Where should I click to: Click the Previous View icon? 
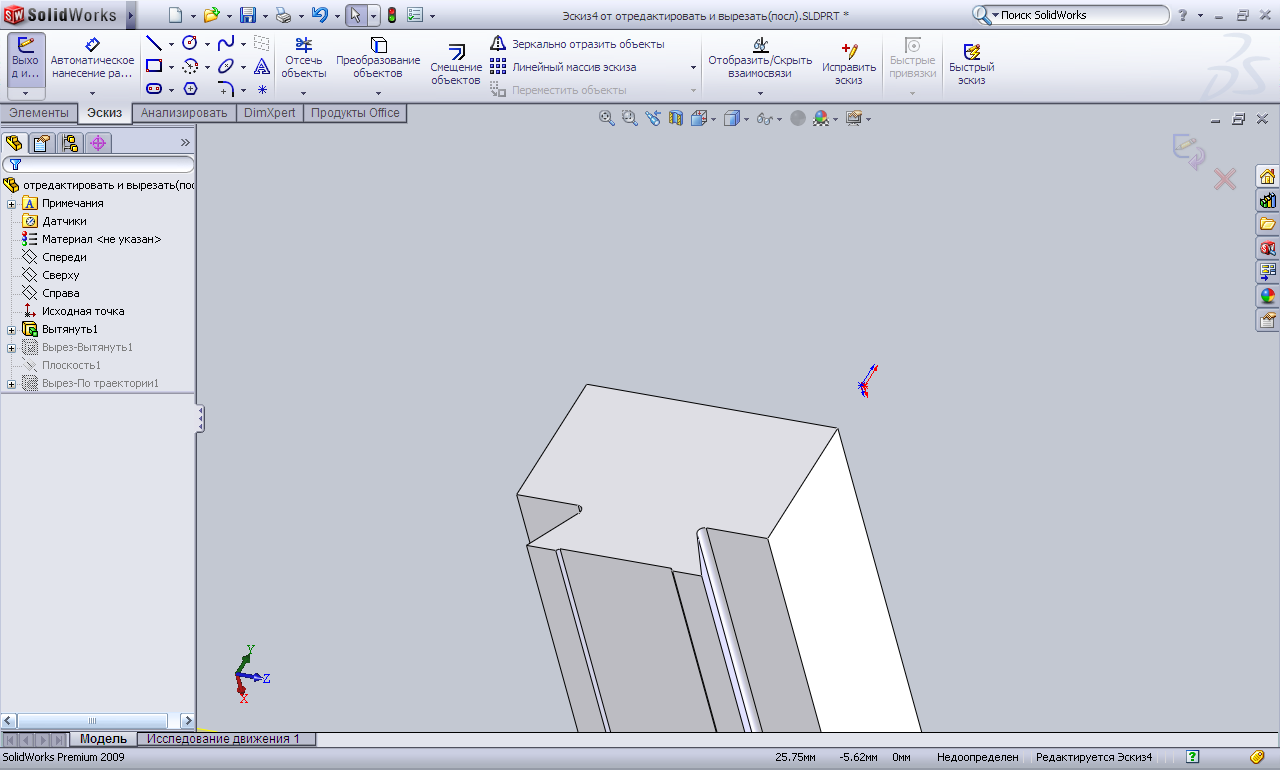point(653,118)
